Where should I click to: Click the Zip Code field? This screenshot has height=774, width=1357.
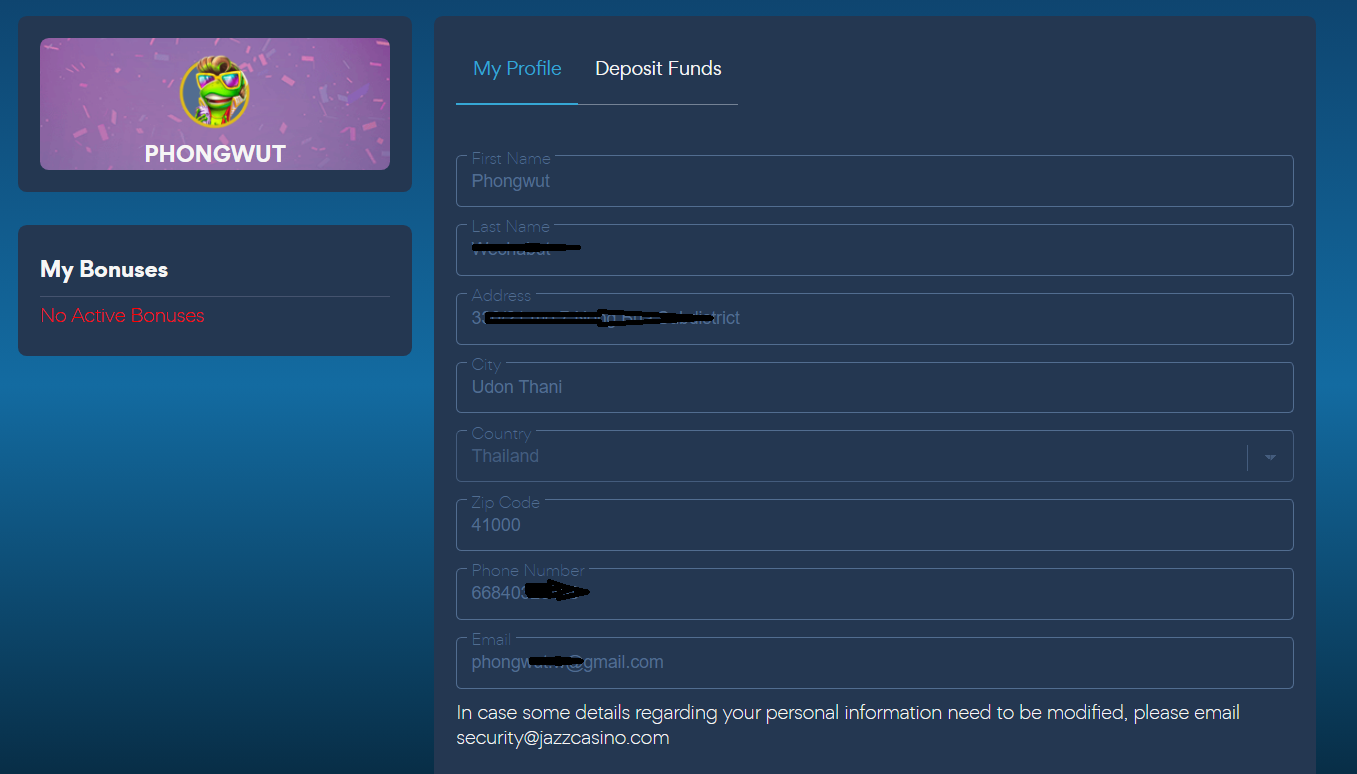click(875, 525)
